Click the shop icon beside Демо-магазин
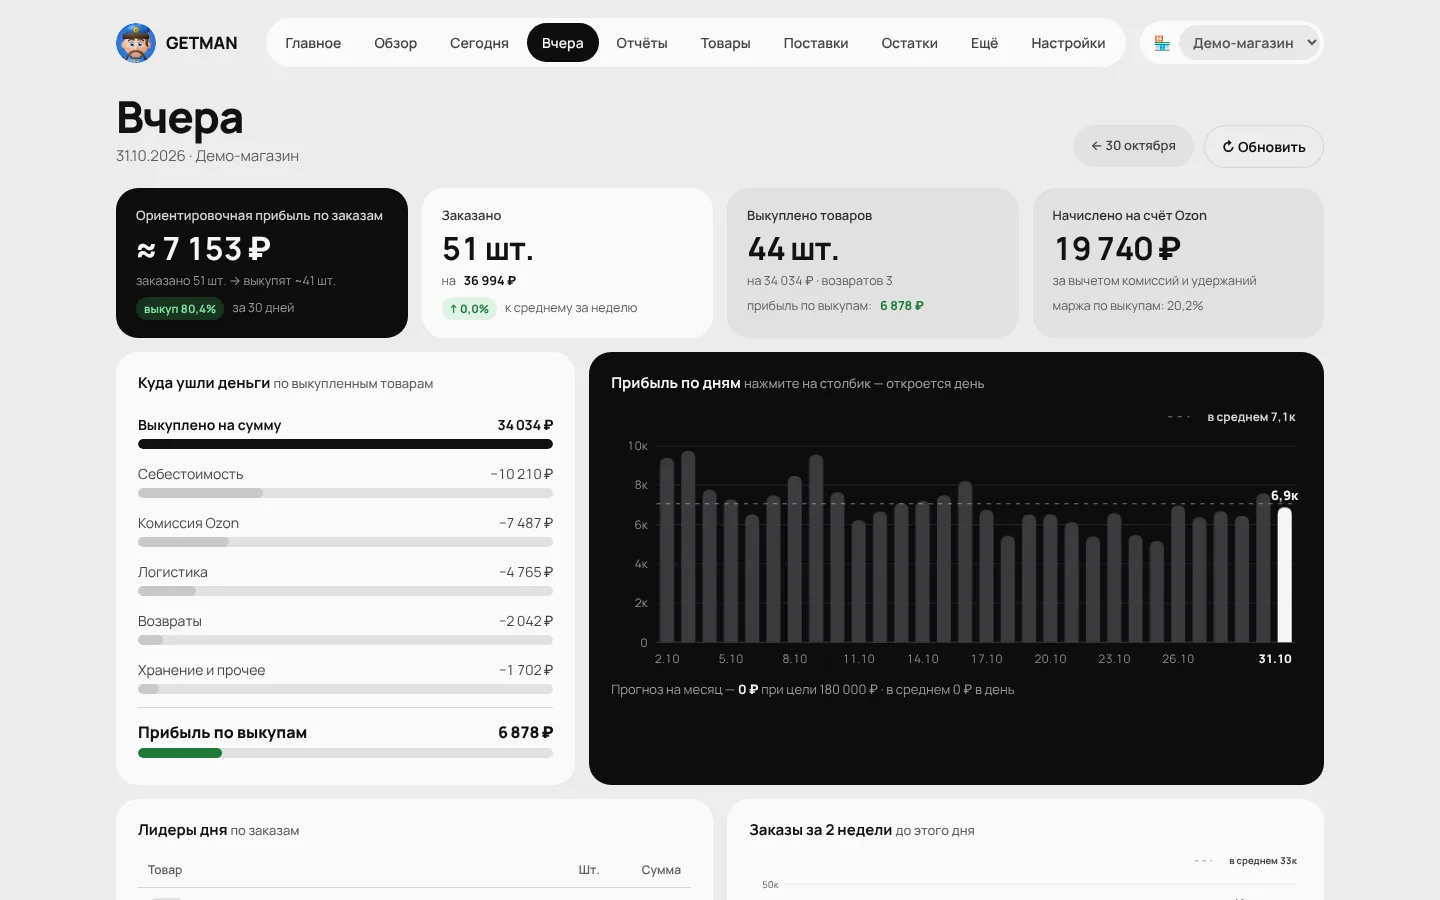1440x900 pixels. pos(1162,43)
